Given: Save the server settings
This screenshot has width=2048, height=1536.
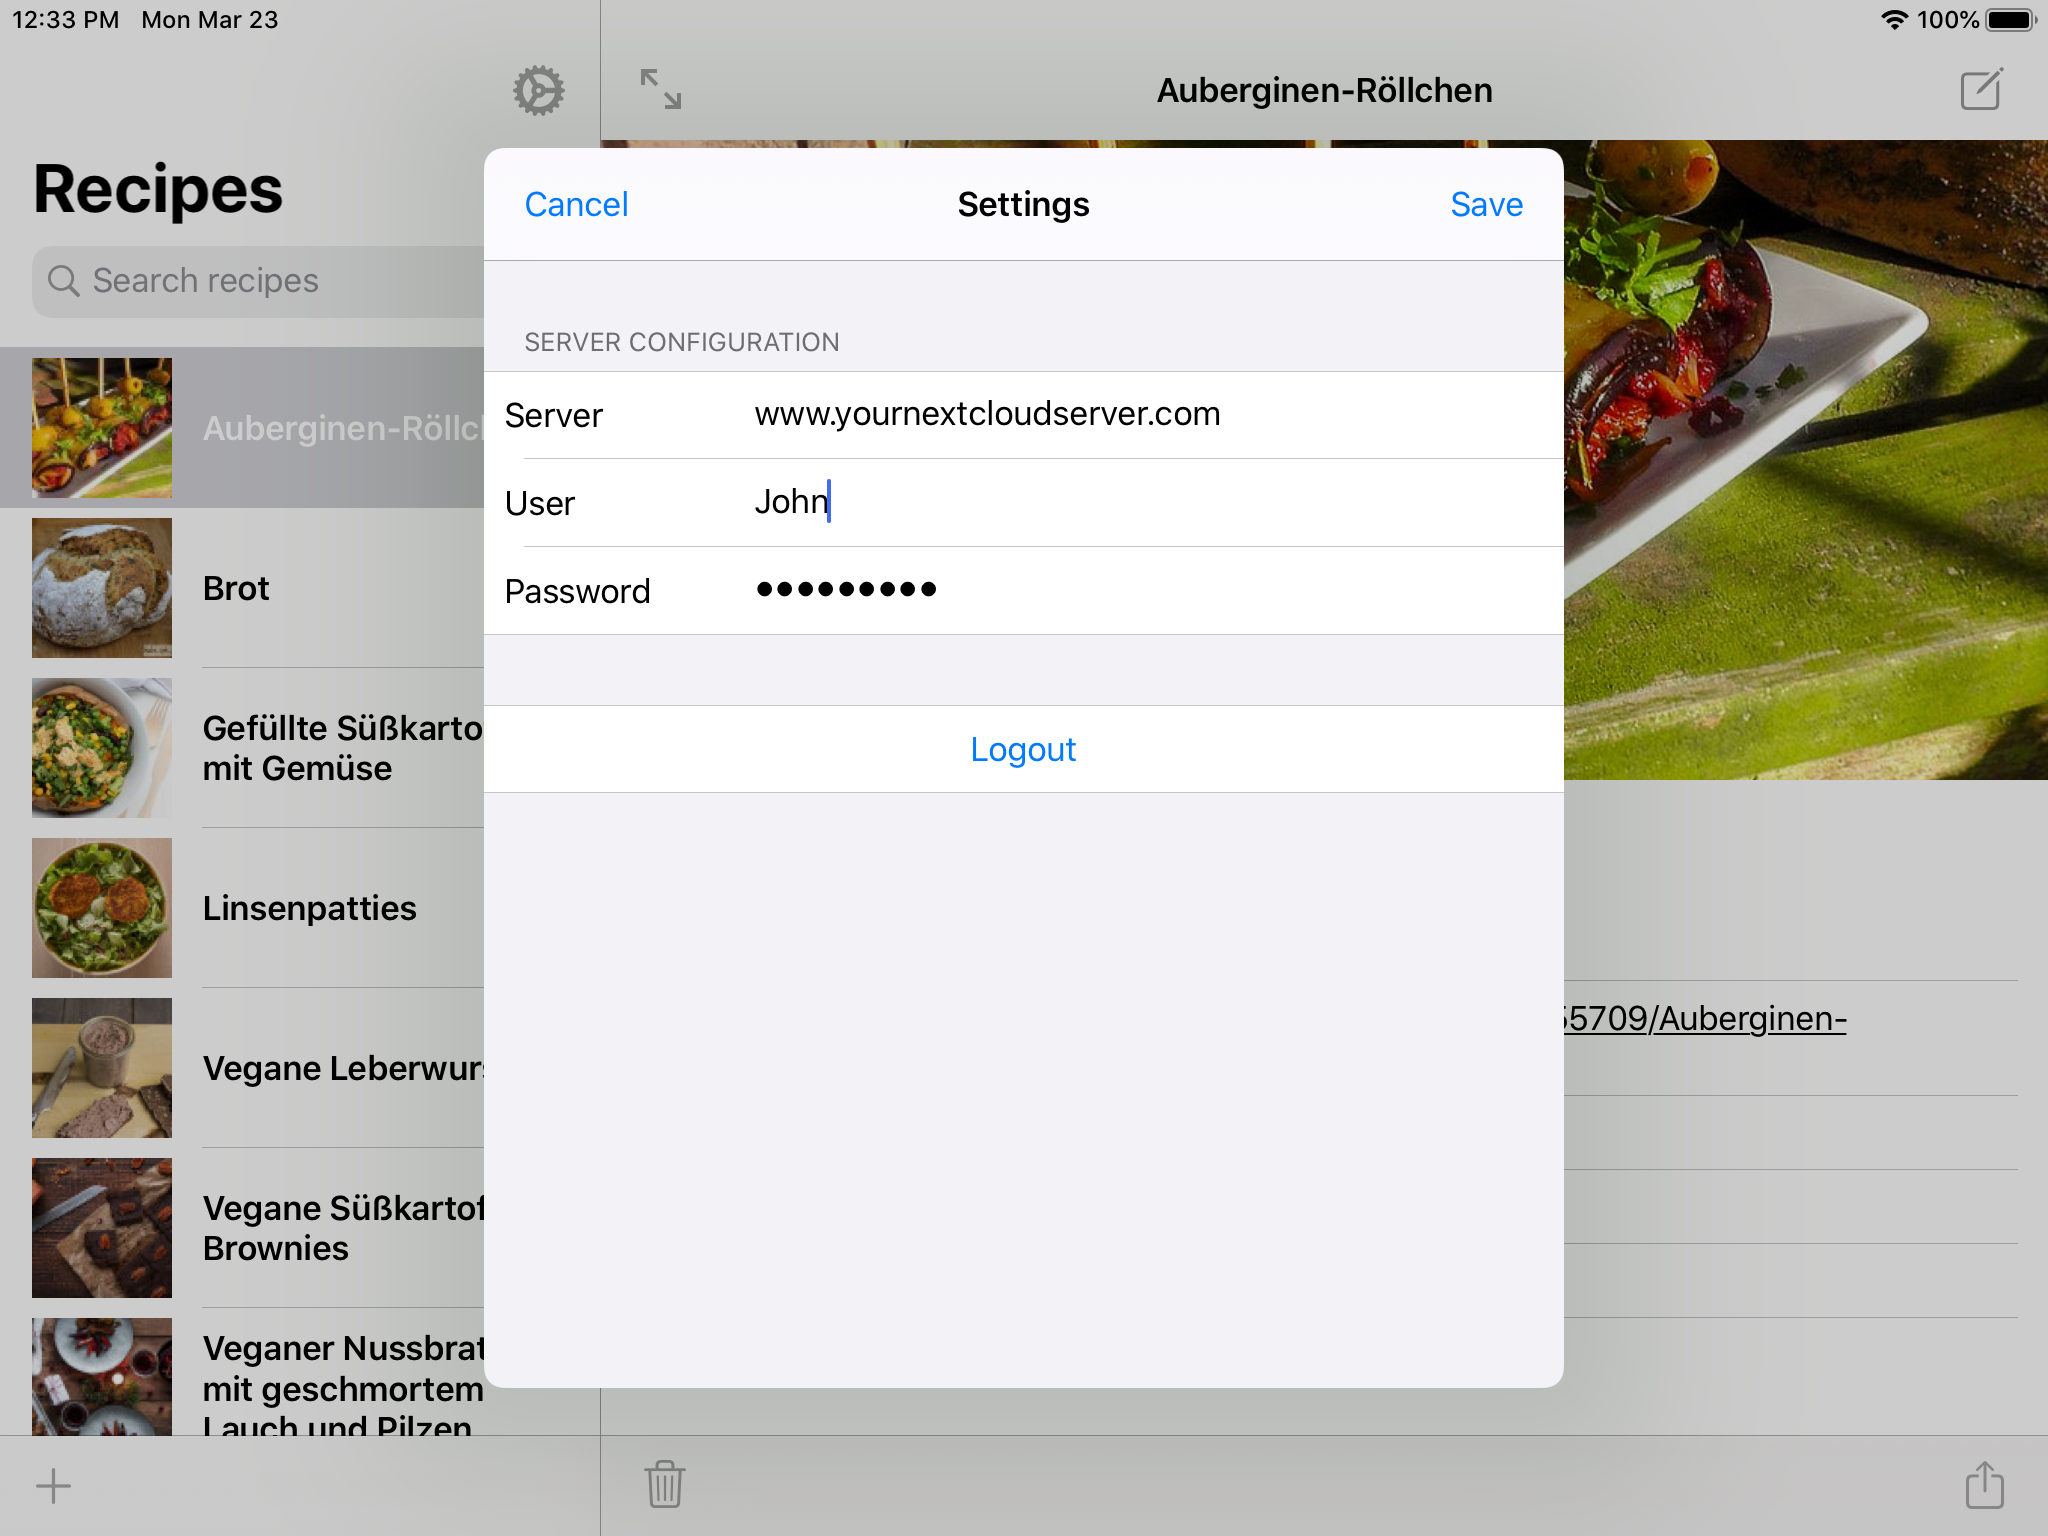Looking at the screenshot, I should tap(1486, 205).
